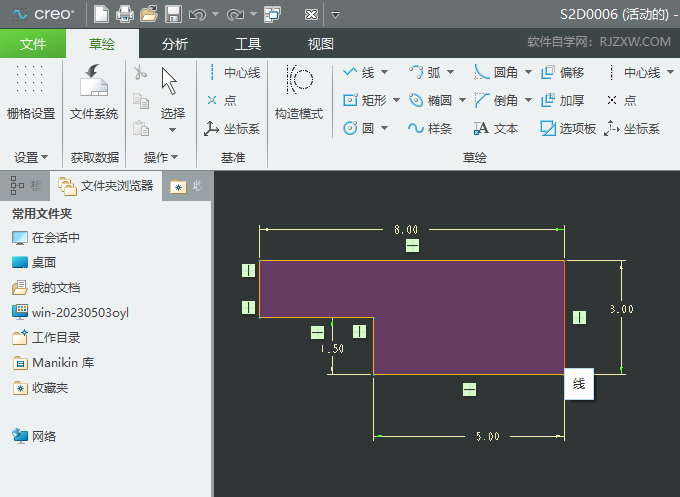Click datum Point tool (点) in 基准 group
This screenshot has height=497, width=680.
click(222, 101)
